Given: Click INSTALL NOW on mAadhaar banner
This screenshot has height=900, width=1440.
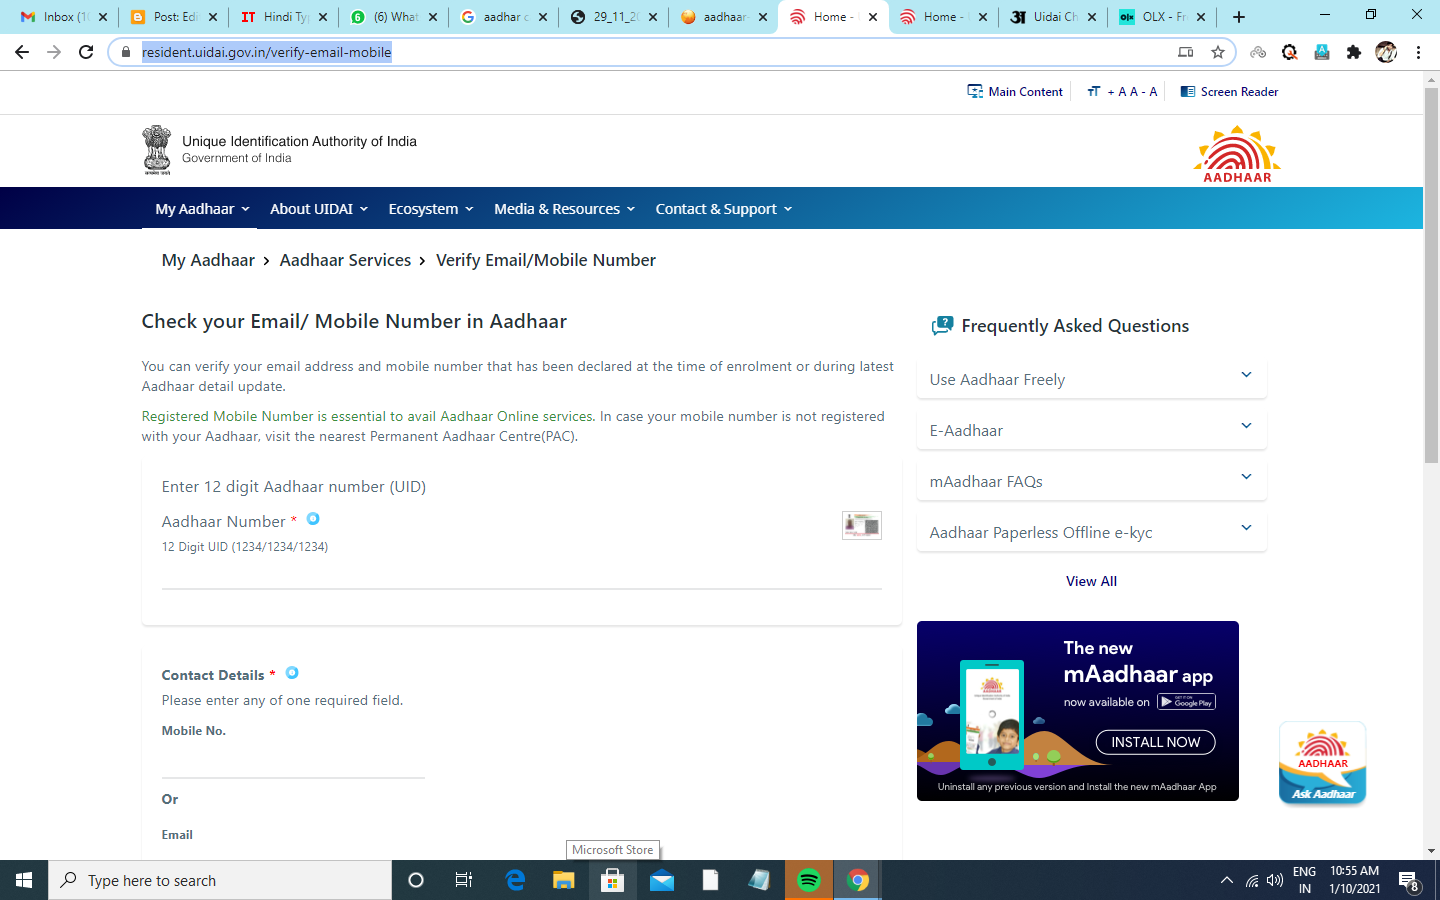Looking at the screenshot, I should coord(1155,742).
